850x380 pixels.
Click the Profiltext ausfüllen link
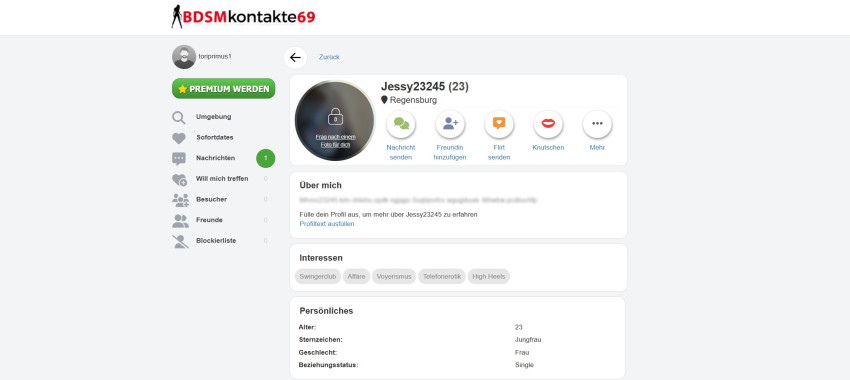(x=327, y=224)
